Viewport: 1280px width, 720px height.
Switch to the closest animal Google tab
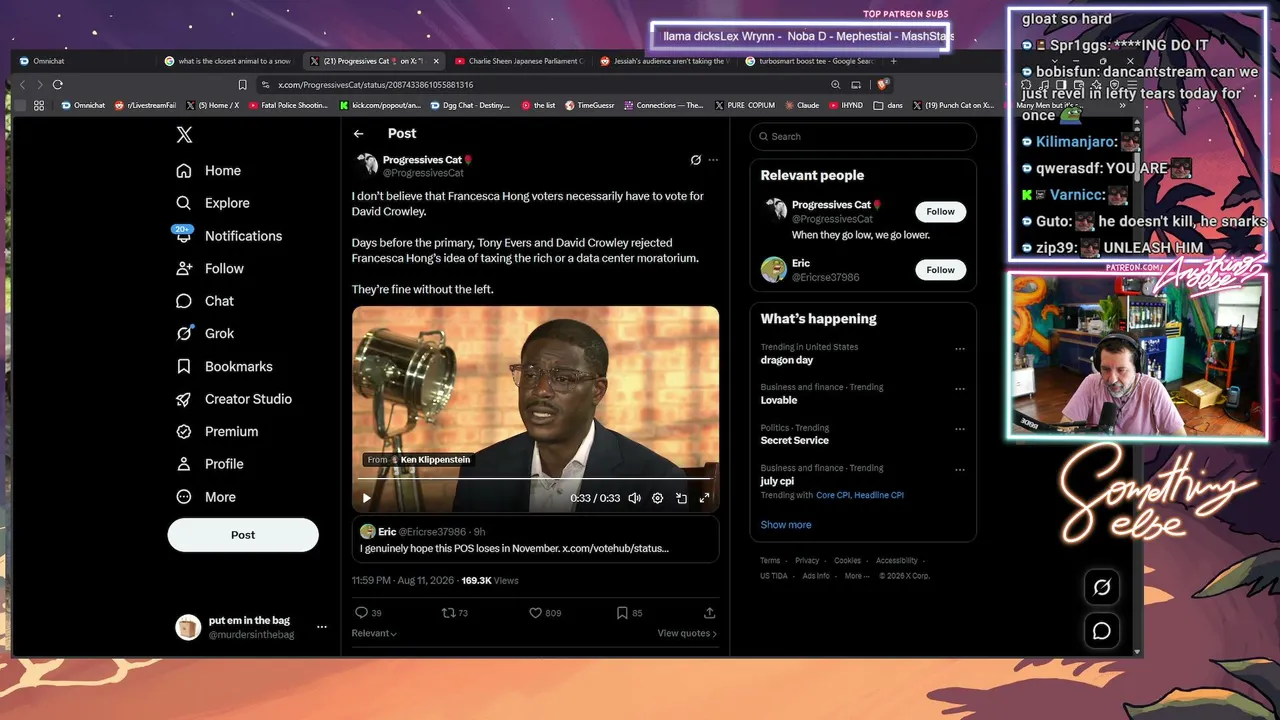[230, 61]
